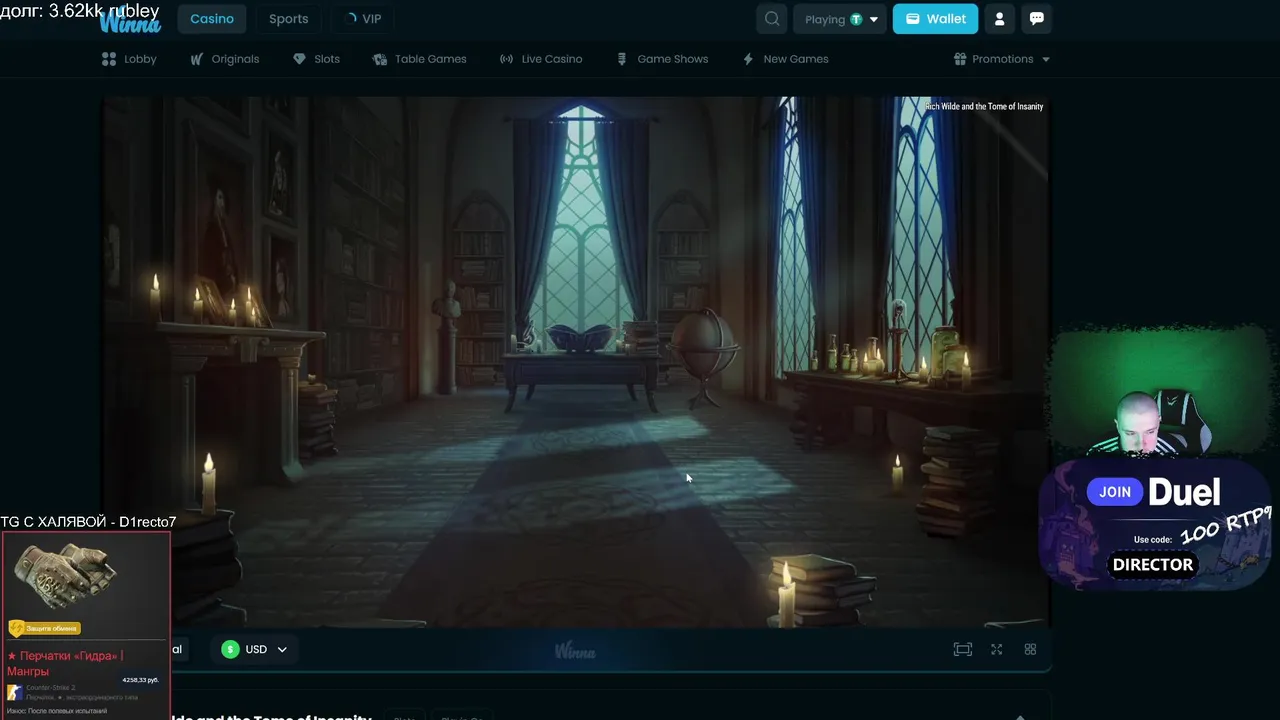Open the Wallet button
This screenshot has height=720, width=1280.
click(x=935, y=19)
